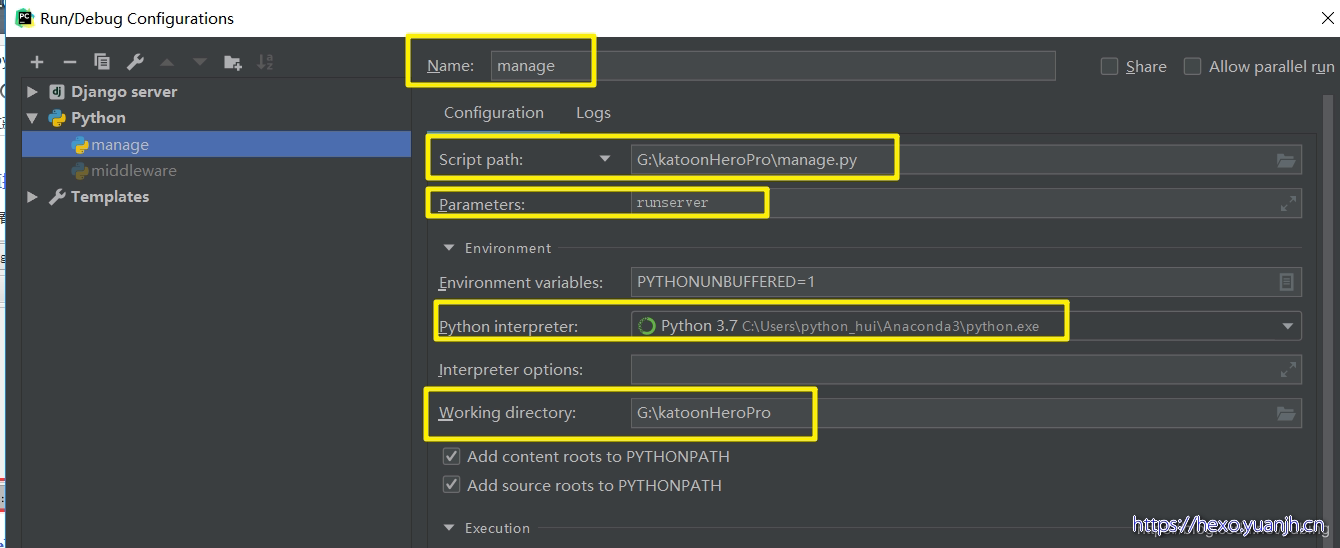Uncheck Add source roots to PYTHONPATH
The width and height of the screenshot is (1340, 548).
pyautogui.click(x=452, y=485)
